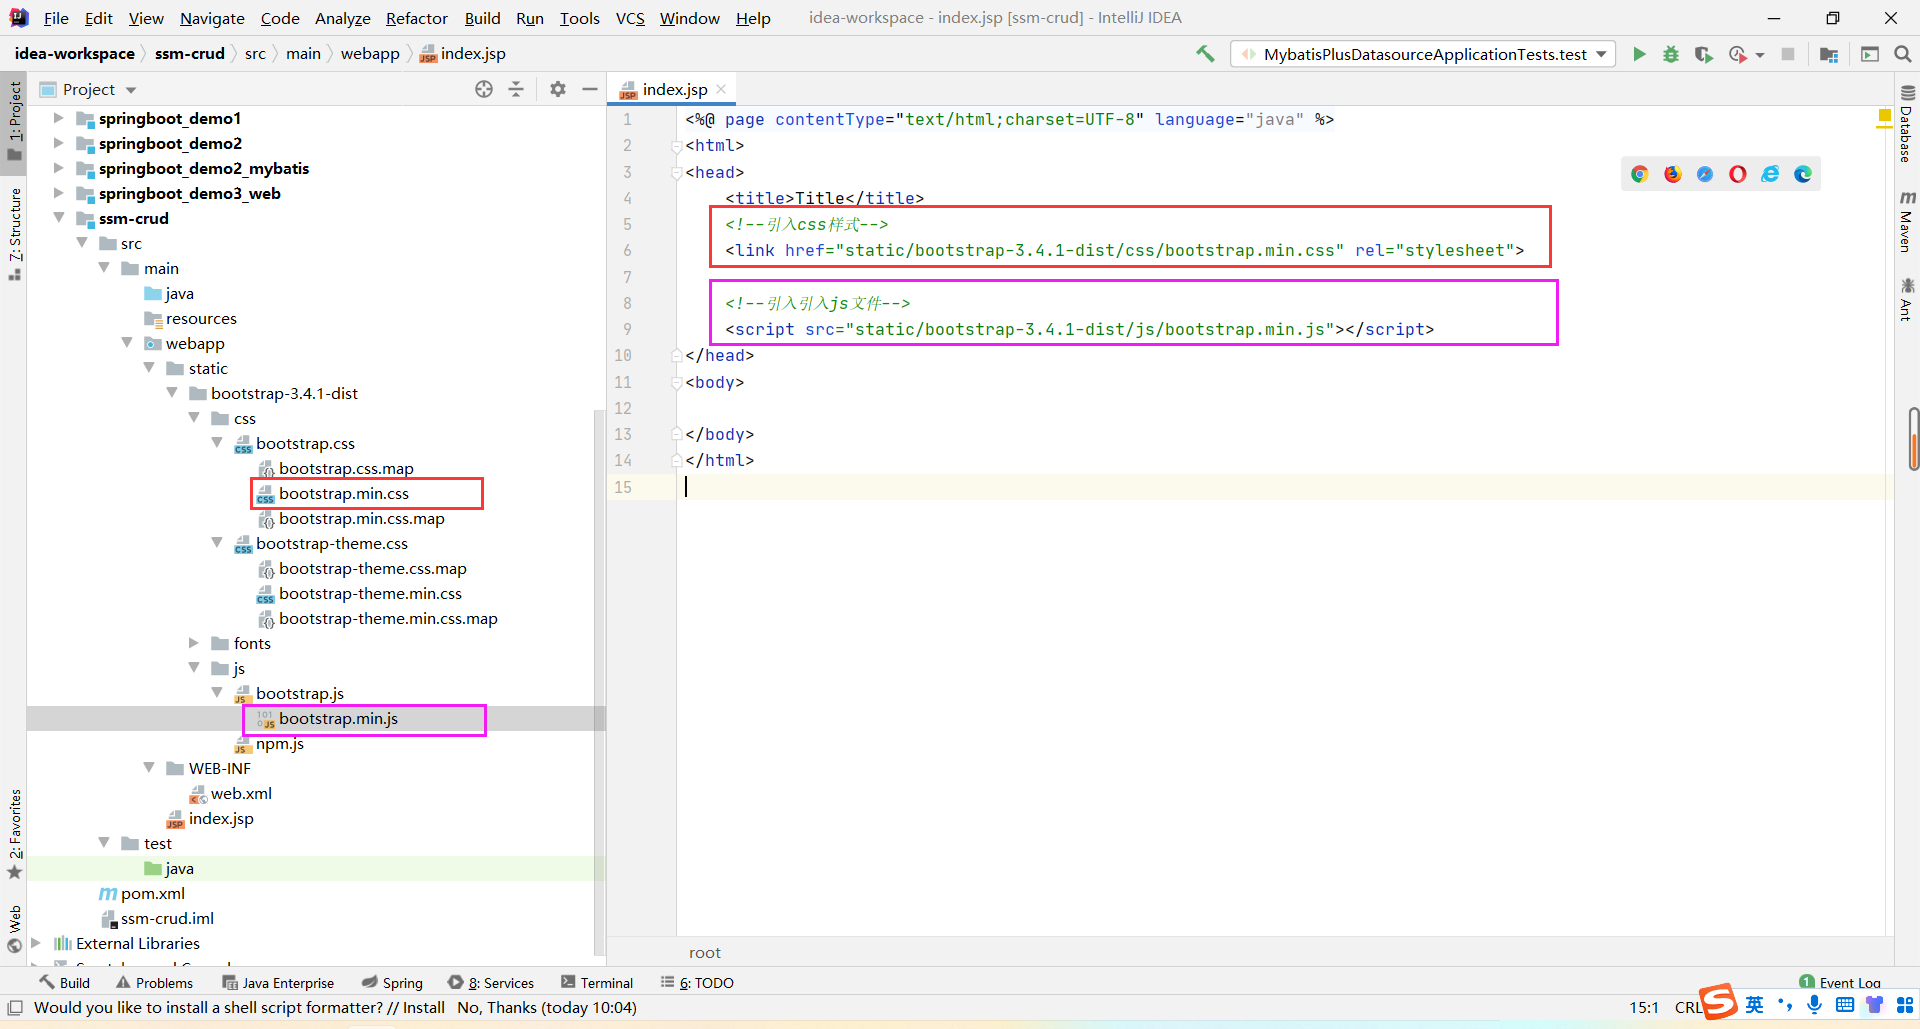Toggle the Database tool window on right edge
The image size is (1920, 1029).
point(1907,125)
